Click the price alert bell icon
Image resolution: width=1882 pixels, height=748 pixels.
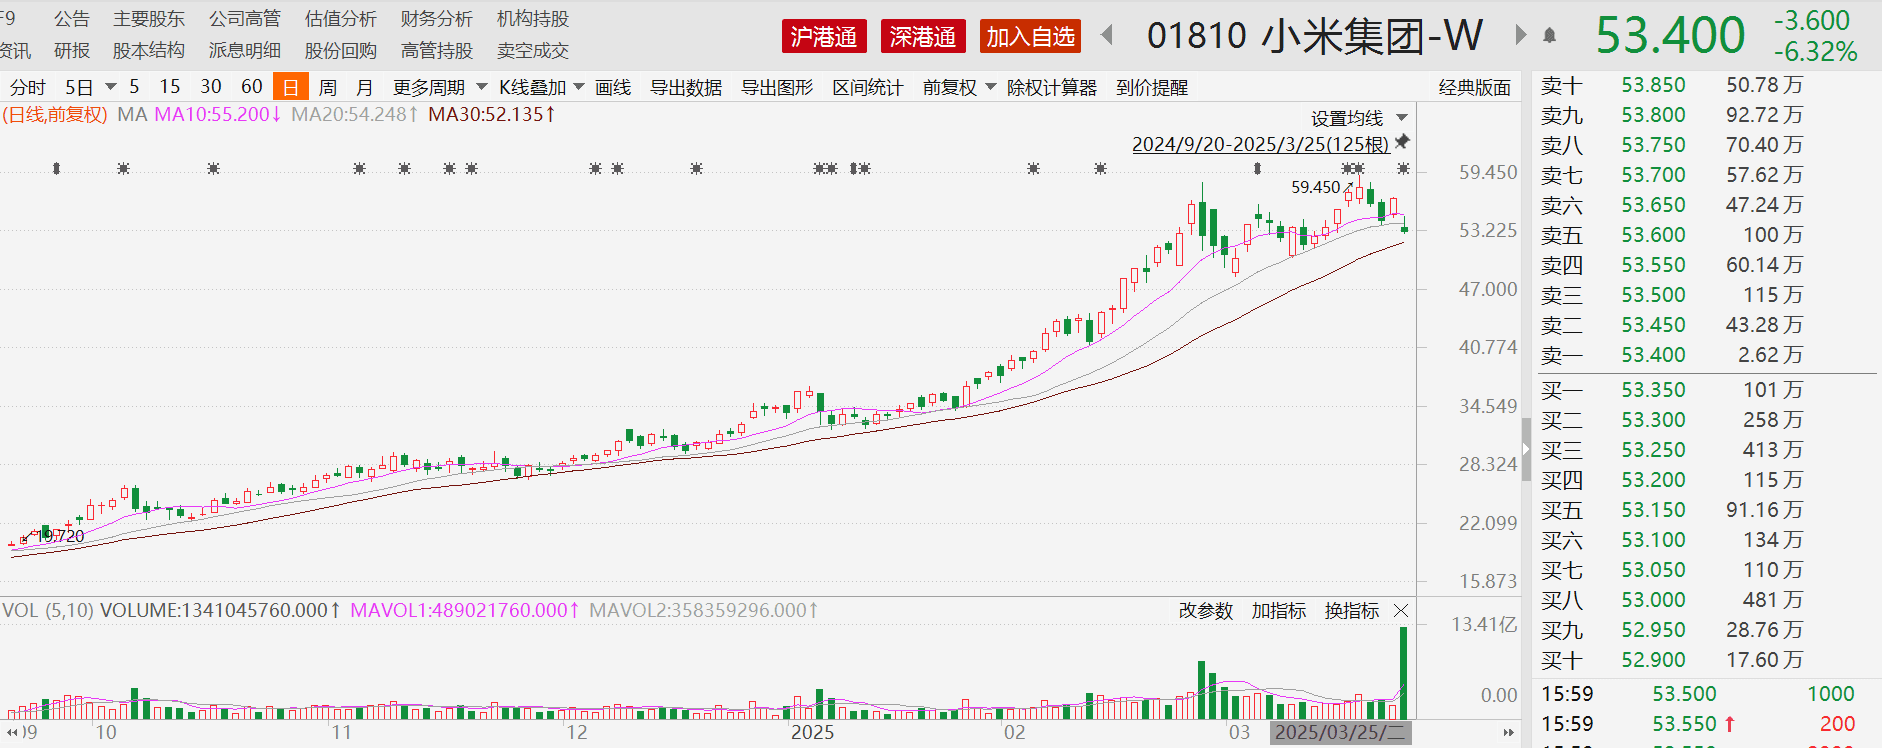click(1550, 36)
